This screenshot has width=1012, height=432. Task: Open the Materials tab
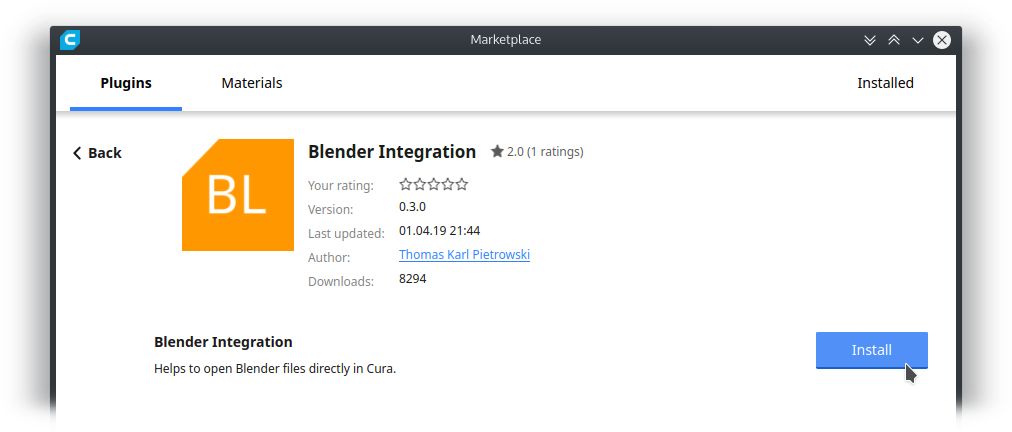tap(252, 83)
